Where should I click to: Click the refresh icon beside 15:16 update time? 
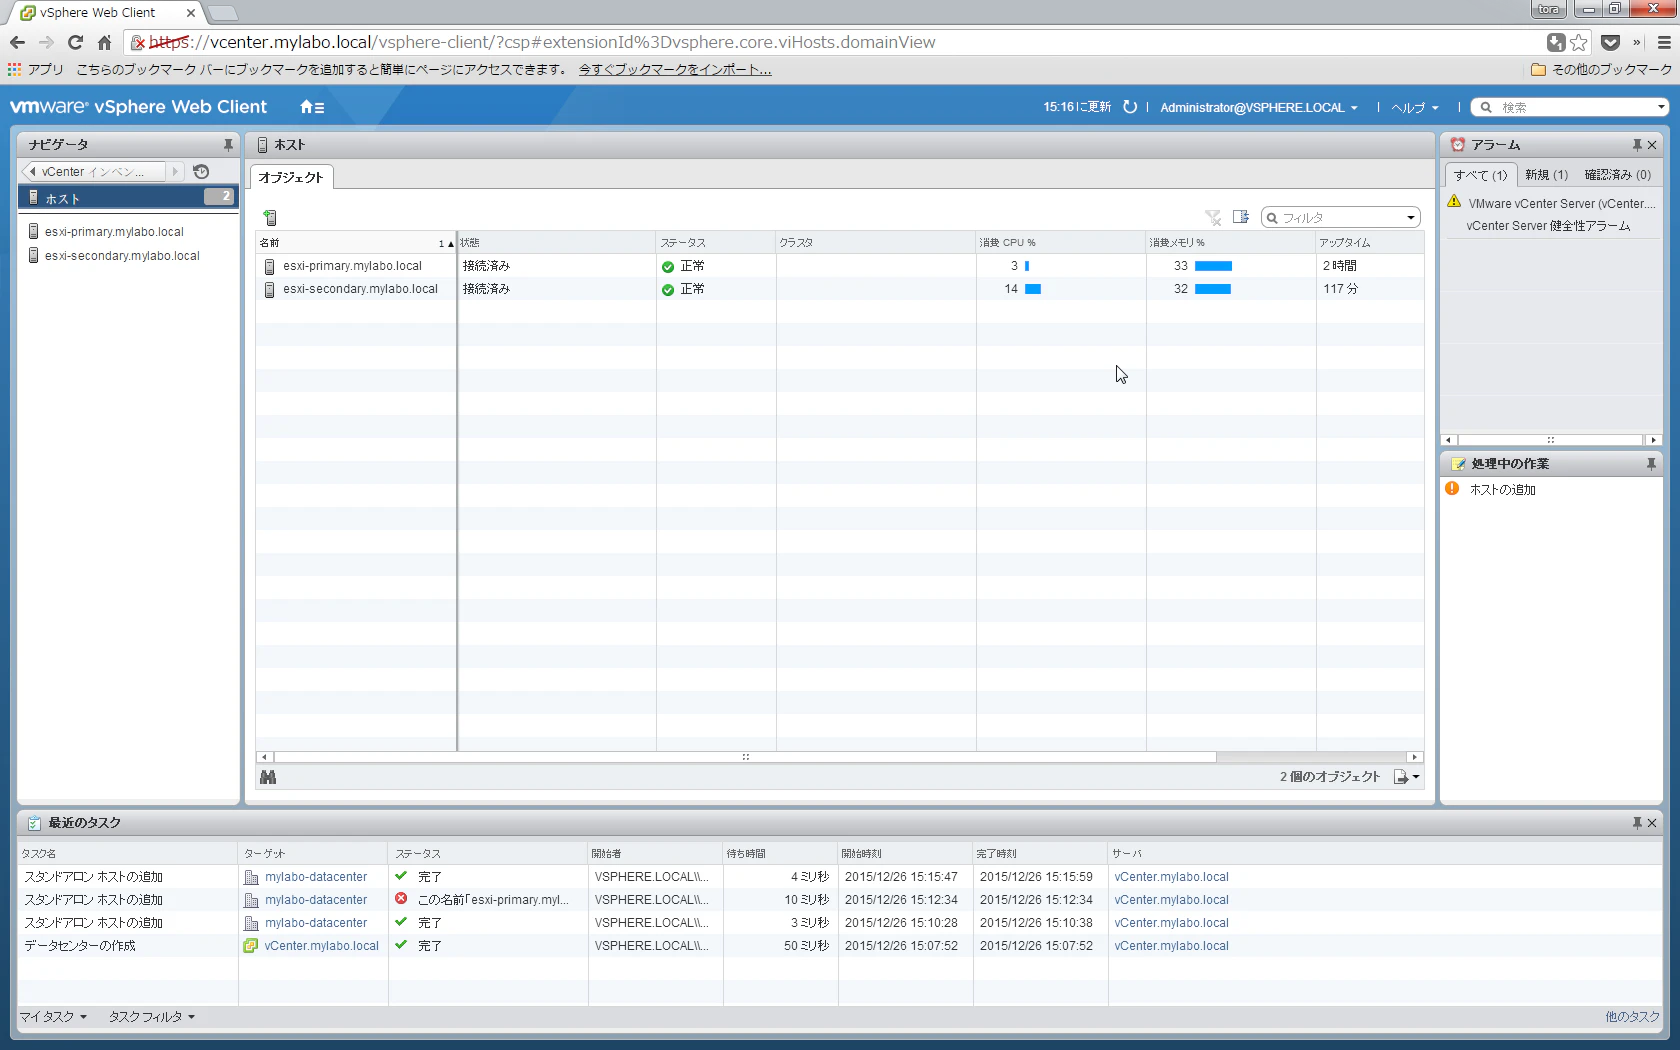1130,107
